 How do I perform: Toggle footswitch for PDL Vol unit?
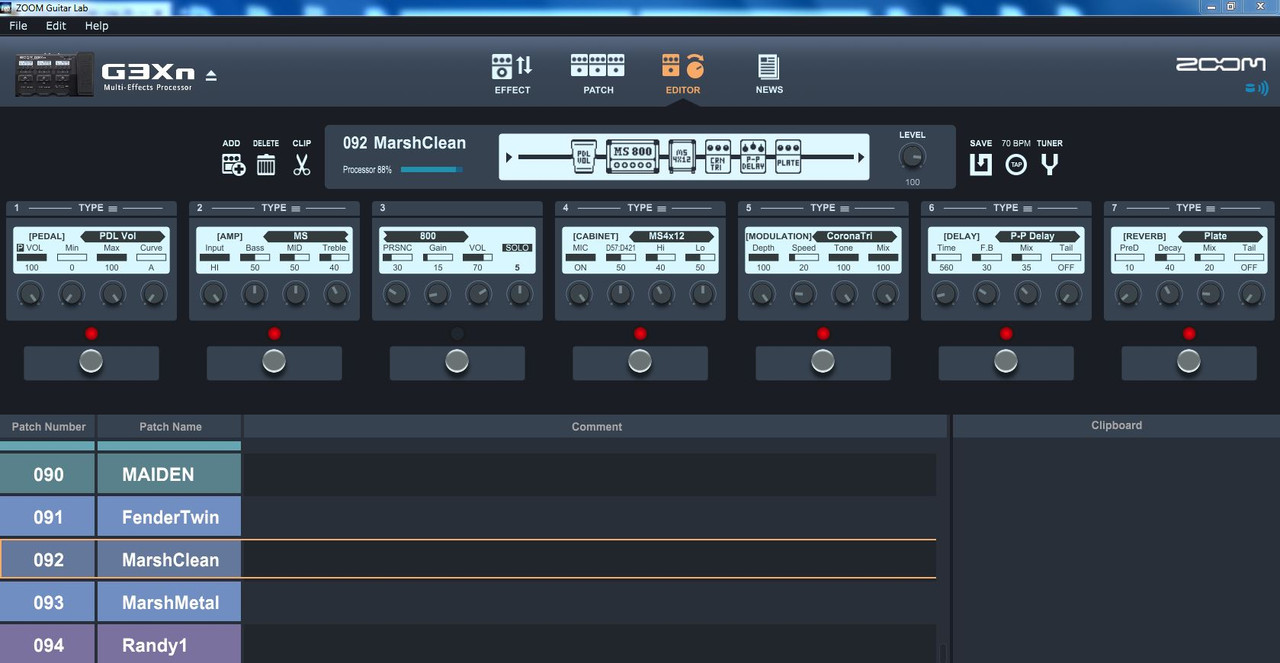[91, 362]
